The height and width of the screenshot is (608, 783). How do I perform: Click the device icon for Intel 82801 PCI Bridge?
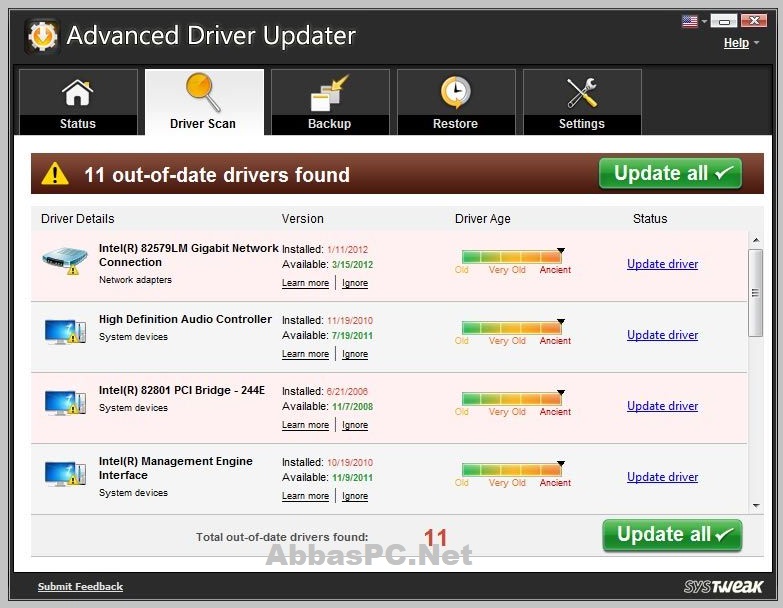pos(65,402)
